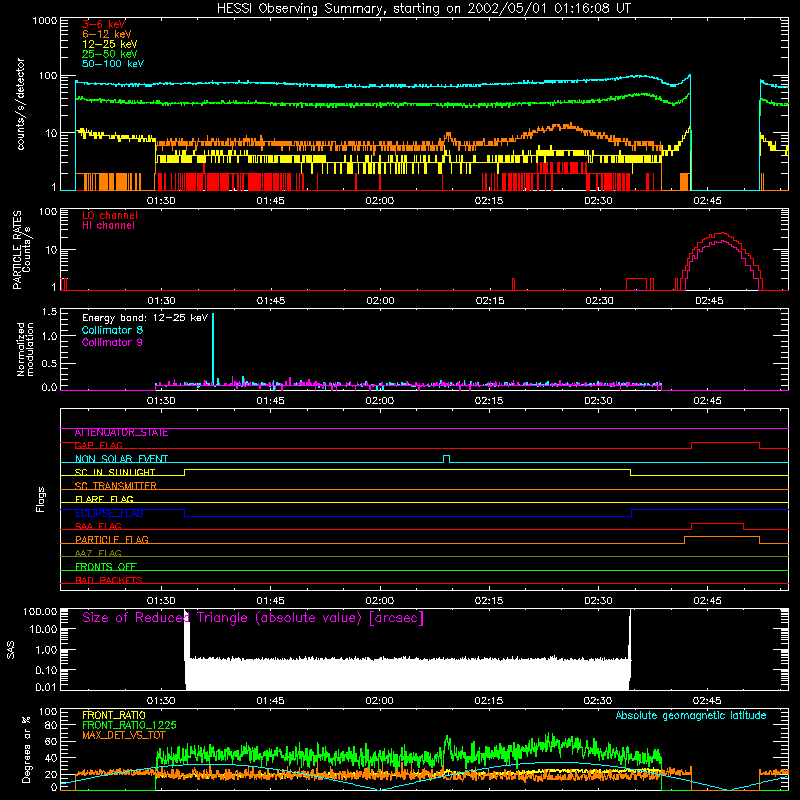Click the 'SC_TRANSMITTER' flag label
This screenshot has height=800, width=800.
[x=115, y=486]
